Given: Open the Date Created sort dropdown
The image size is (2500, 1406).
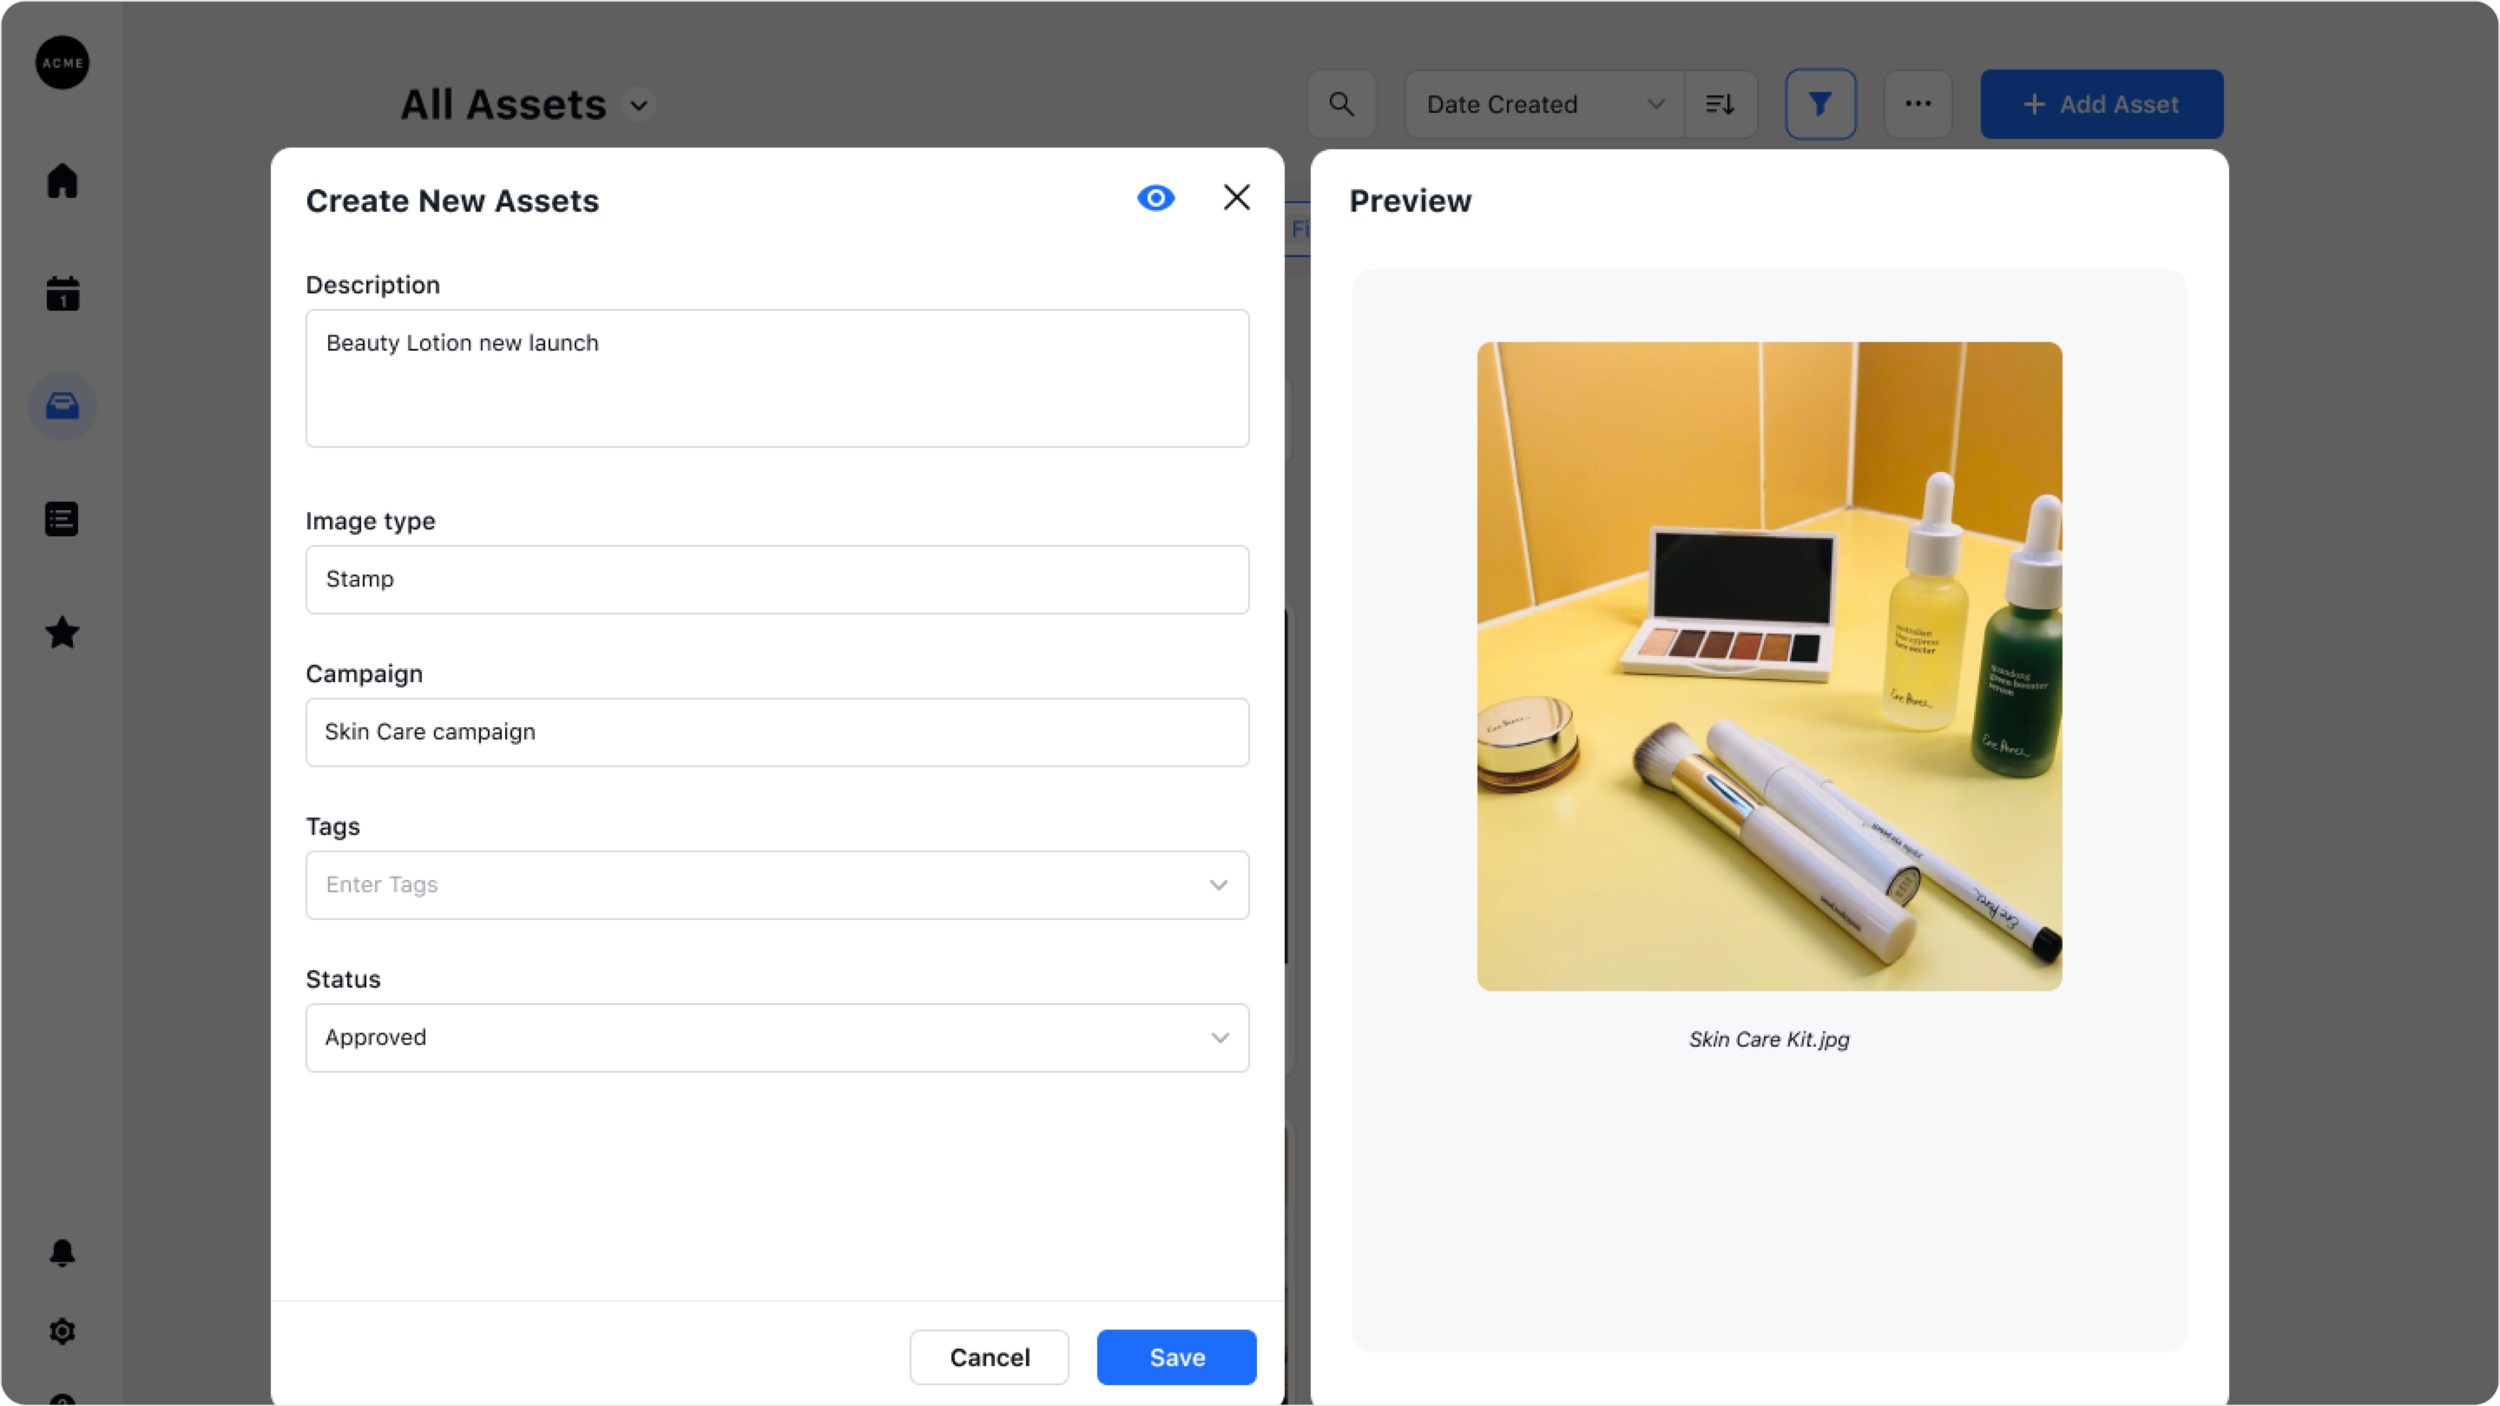Looking at the screenshot, I should 1545,104.
